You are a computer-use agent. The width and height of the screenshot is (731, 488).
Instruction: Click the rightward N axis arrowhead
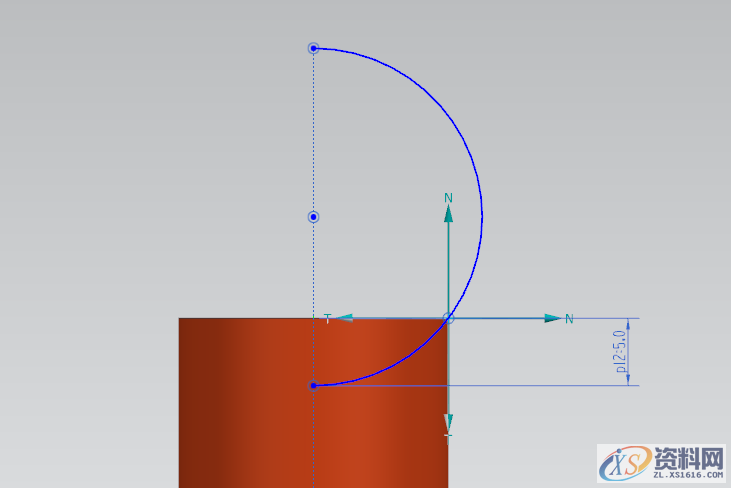pos(552,318)
